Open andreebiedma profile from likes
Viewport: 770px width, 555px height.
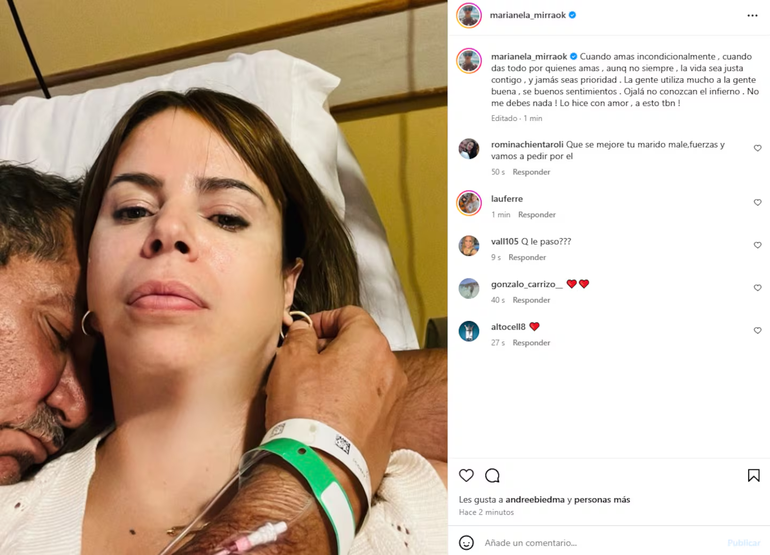[x=535, y=500]
